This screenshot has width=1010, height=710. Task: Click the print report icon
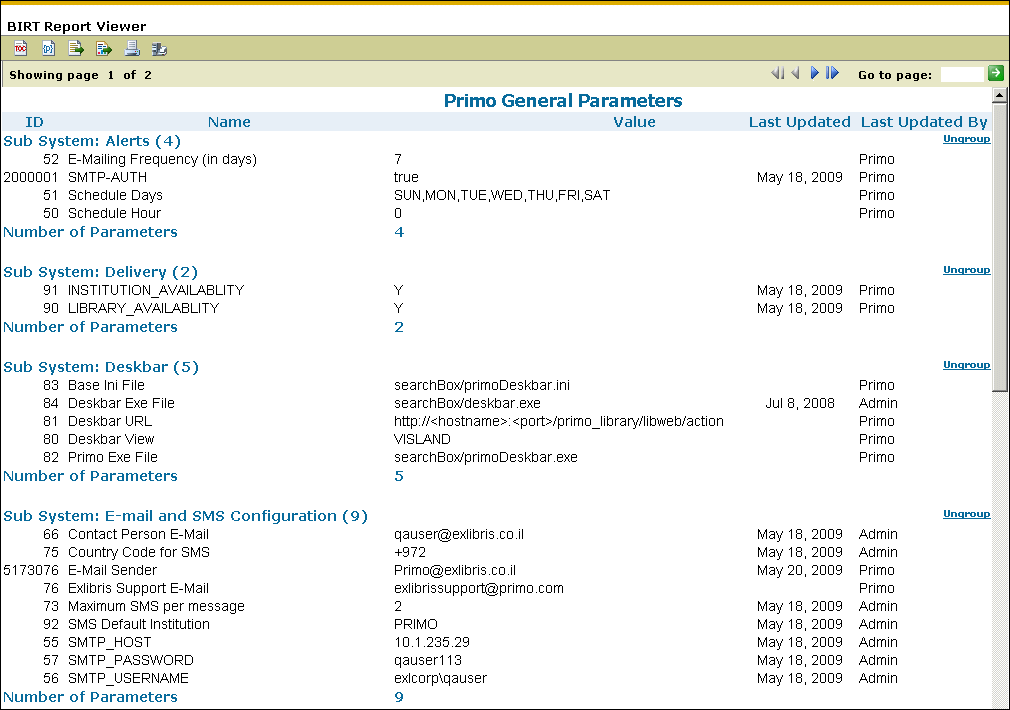(x=131, y=48)
